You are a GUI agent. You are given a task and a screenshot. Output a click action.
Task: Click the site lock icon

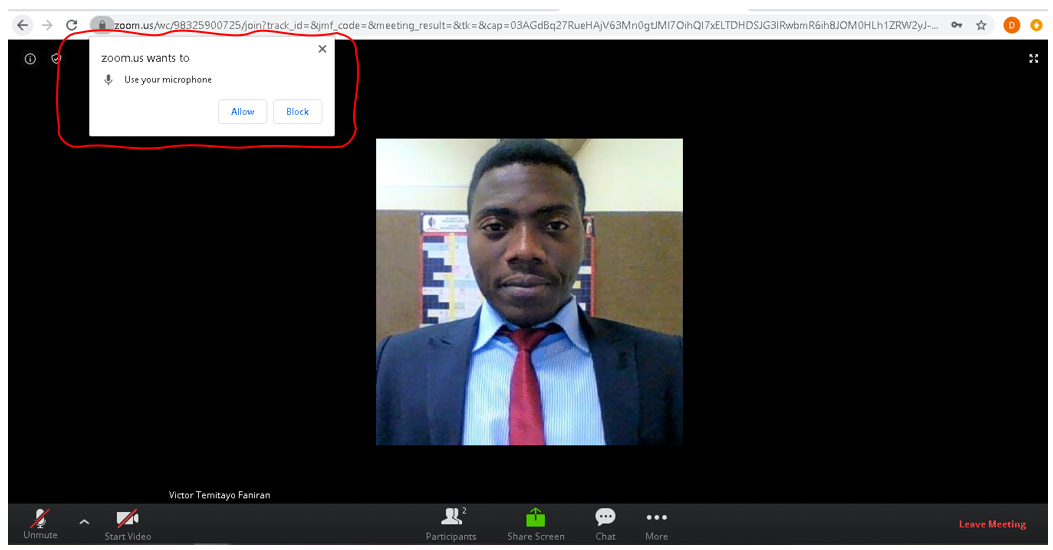click(101, 25)
